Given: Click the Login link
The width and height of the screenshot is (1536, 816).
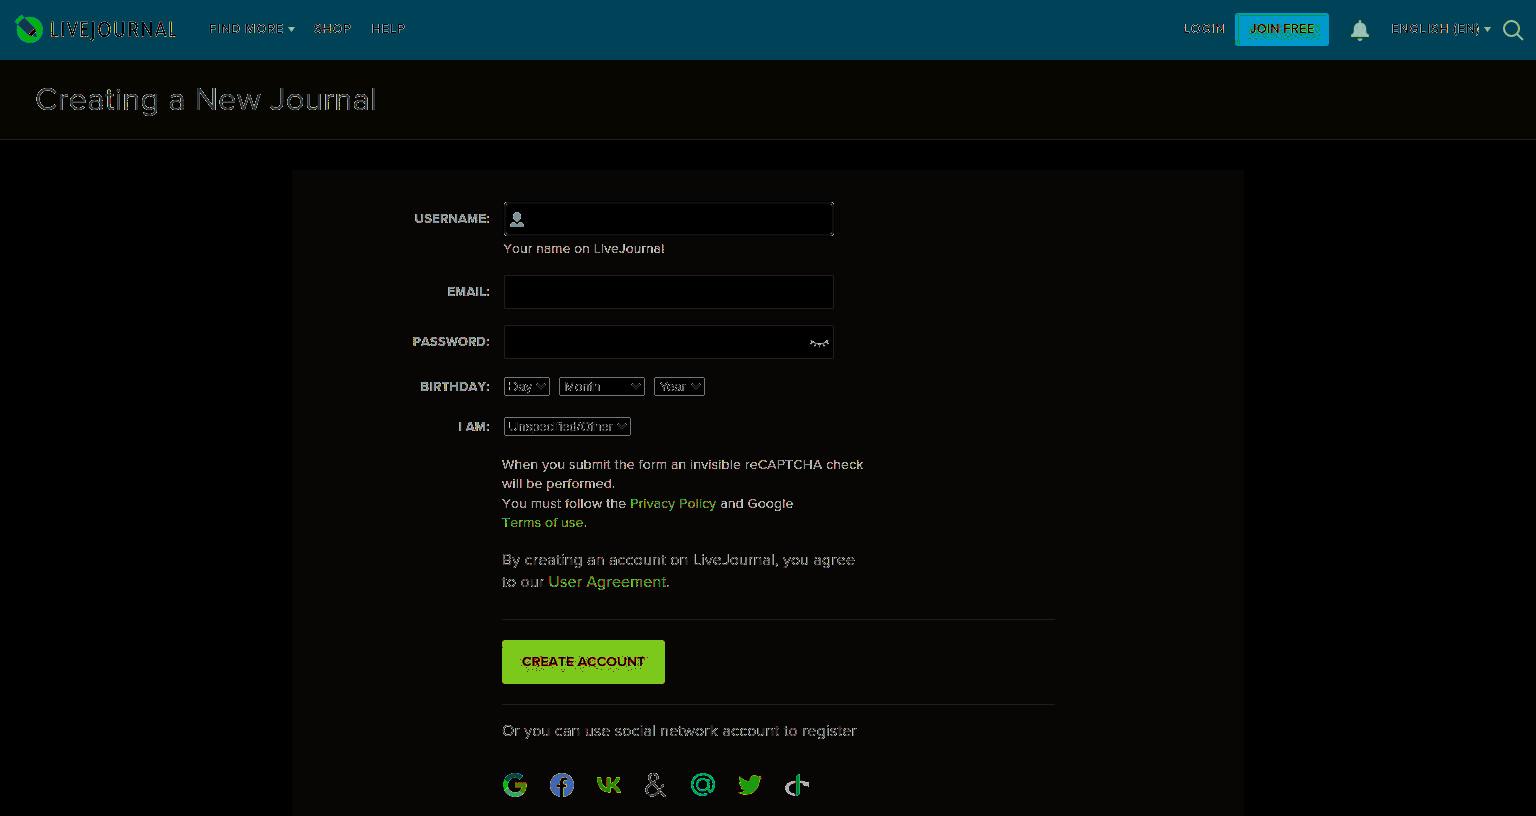Looking at the screenshot, I should pyautogui.click(x=1204, y=29).
